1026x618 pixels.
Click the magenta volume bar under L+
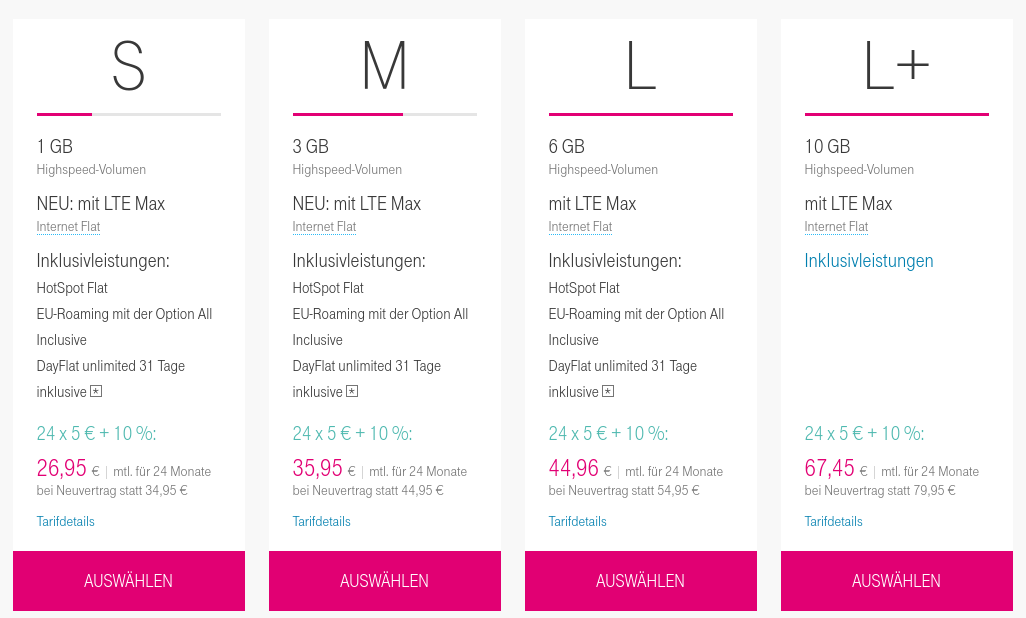[x=897, y=114]
